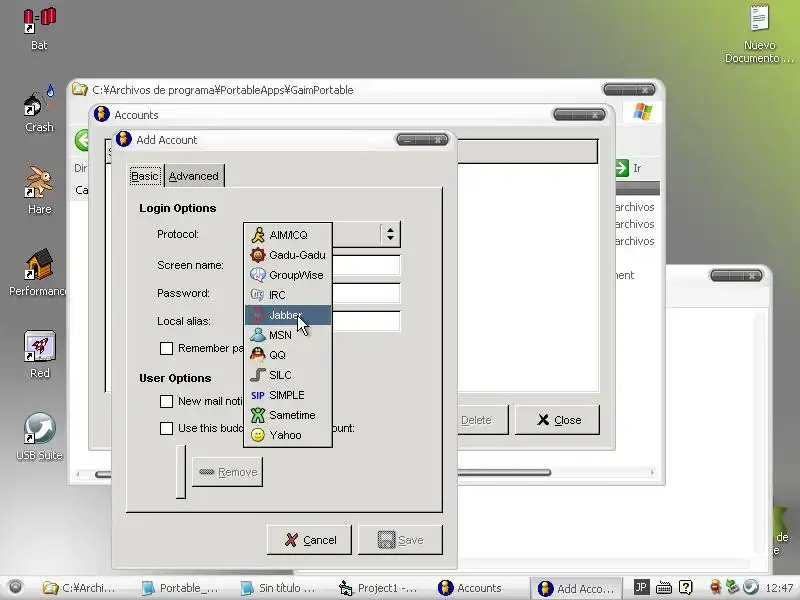Select the IRC protocol option

(x=288, y=295)
